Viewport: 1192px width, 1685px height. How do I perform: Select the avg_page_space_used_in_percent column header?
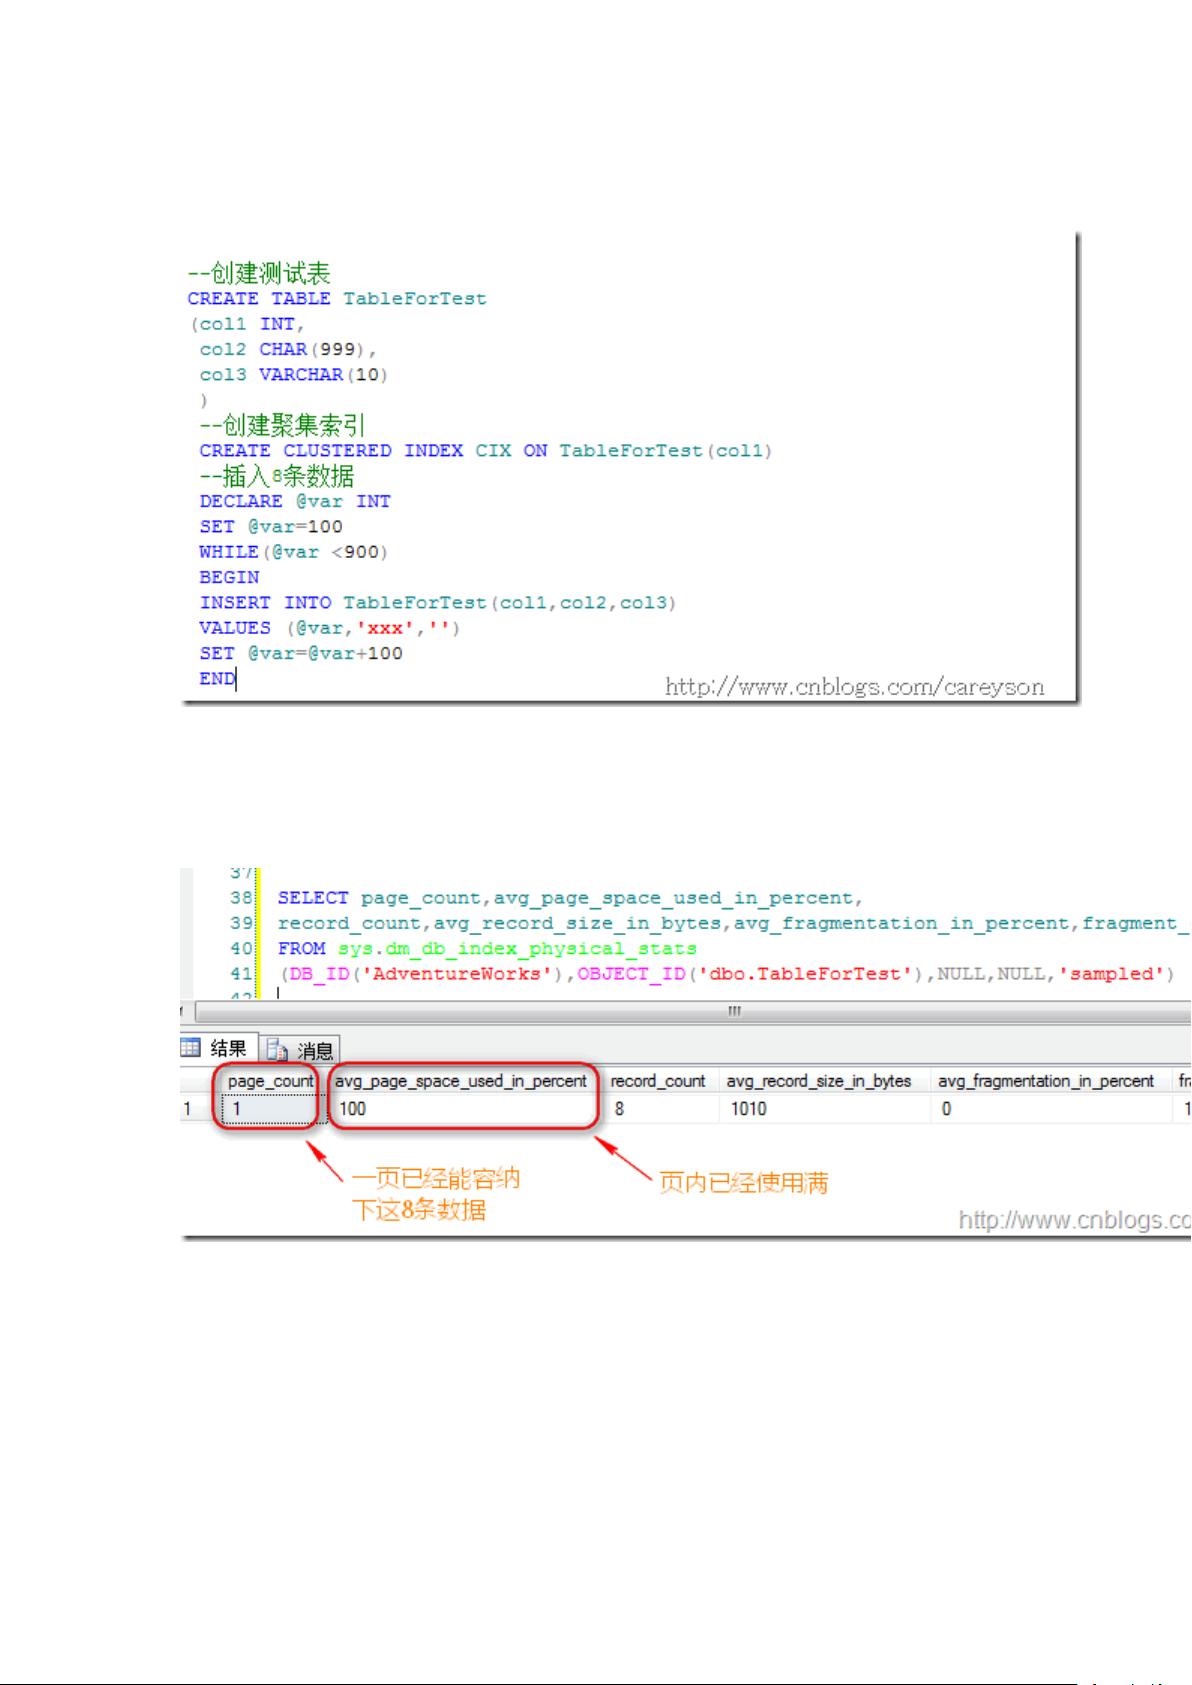tap(461, 1081)
